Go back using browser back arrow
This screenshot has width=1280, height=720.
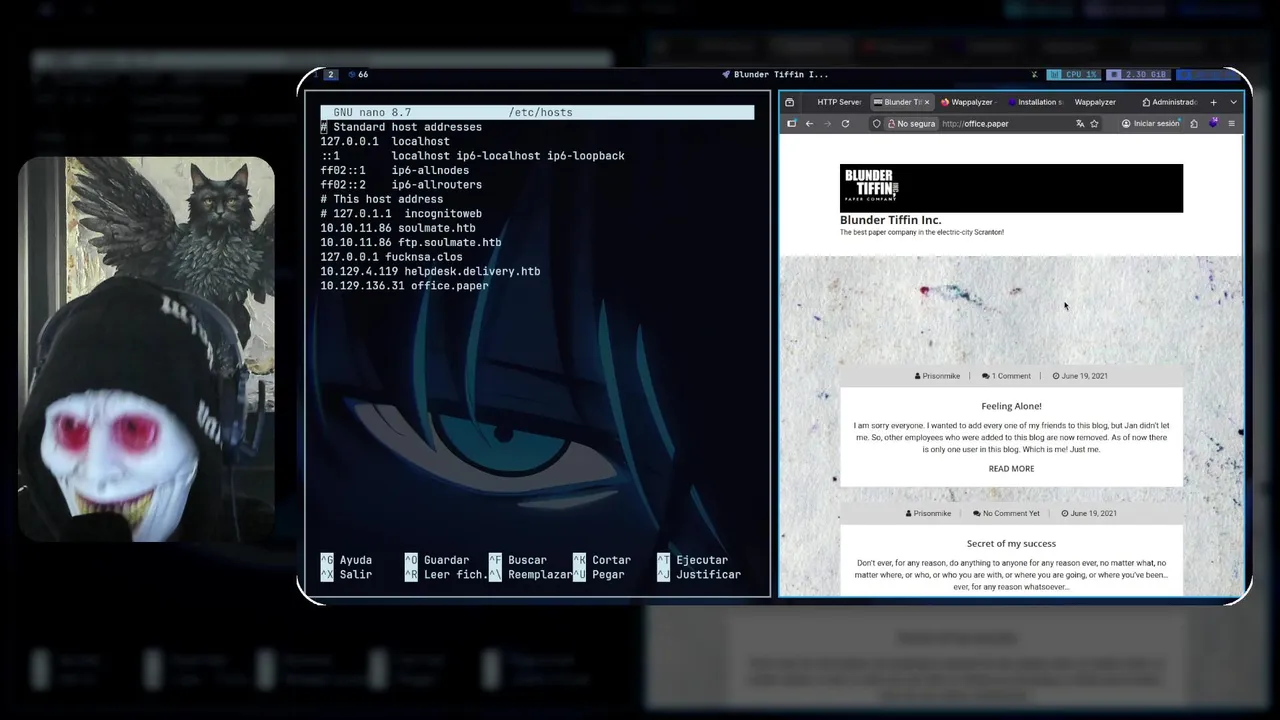tap(809, 124)
